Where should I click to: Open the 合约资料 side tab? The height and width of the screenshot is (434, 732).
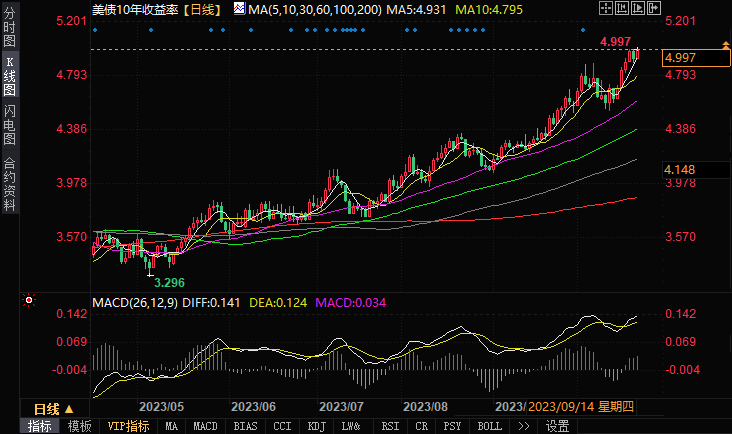(9, 183)
